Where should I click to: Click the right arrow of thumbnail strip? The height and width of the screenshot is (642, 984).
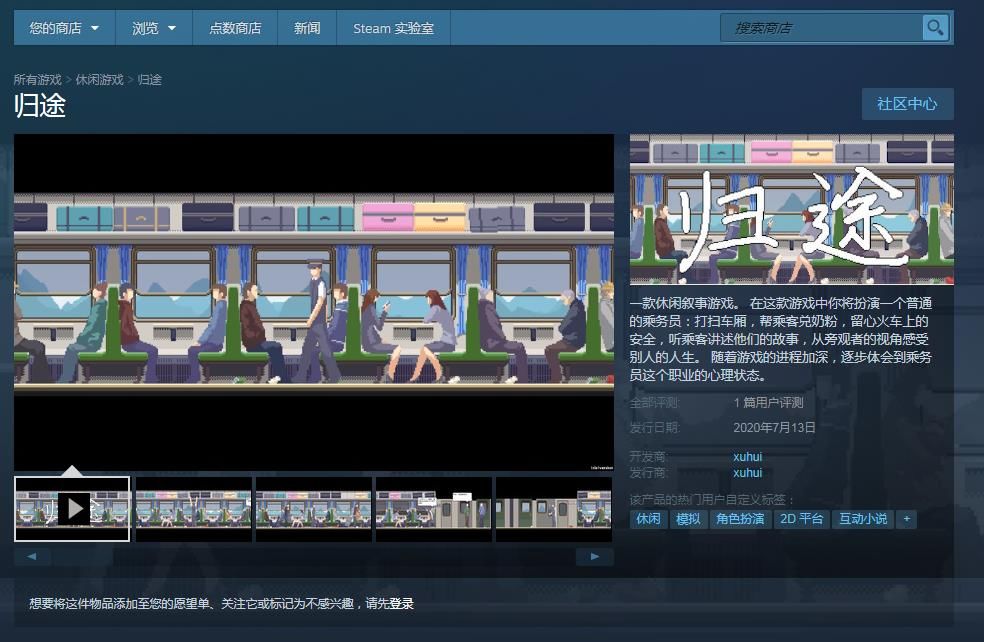[x=595, y=556]
